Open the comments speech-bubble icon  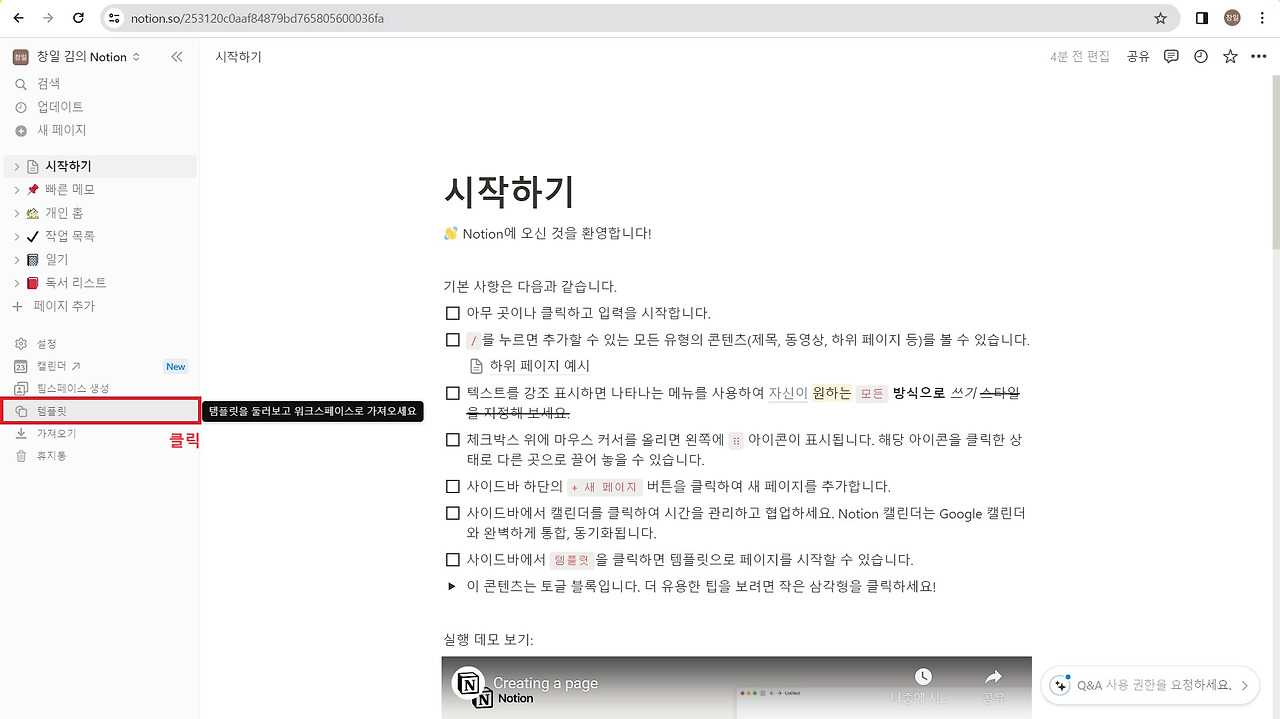click(x=1171, y=57)
